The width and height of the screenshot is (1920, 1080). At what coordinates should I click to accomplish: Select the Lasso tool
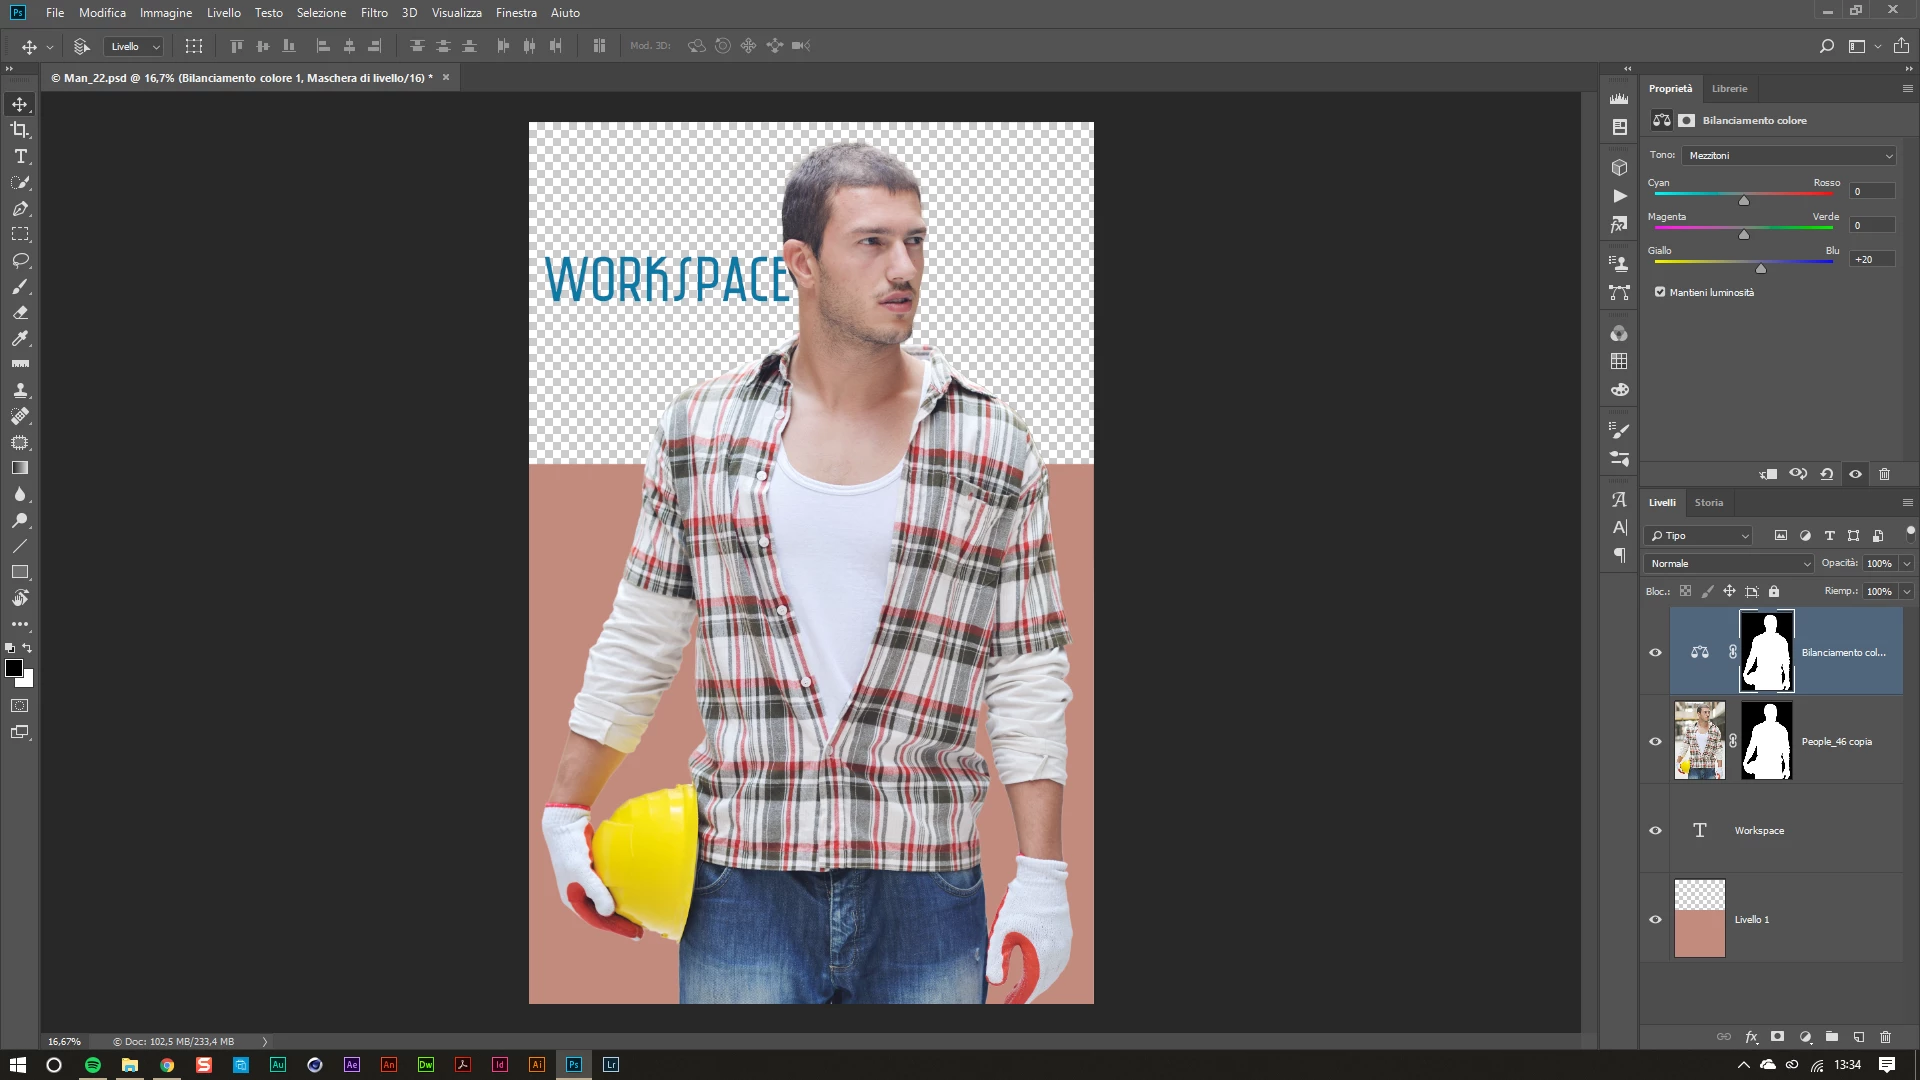coord(20,260)
